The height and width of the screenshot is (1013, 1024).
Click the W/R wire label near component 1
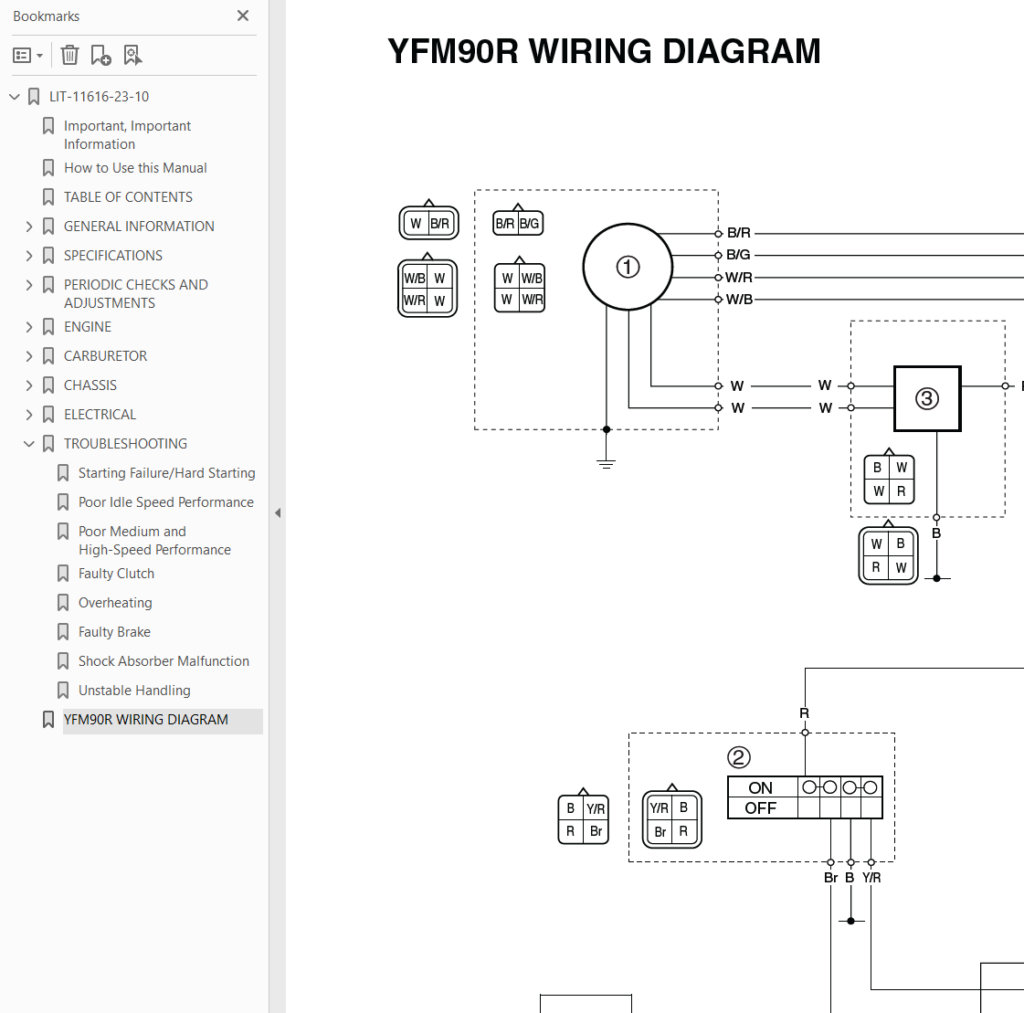[739, 278]
